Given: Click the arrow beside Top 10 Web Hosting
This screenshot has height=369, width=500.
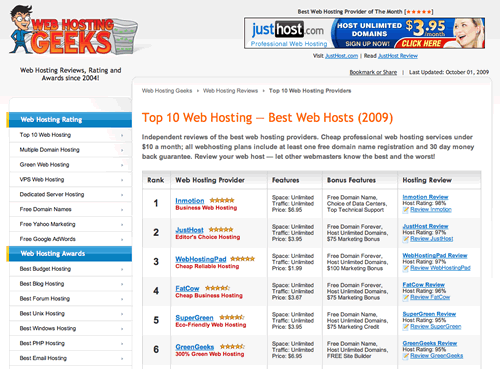Looking at the screenshot, I should [122, 135].
